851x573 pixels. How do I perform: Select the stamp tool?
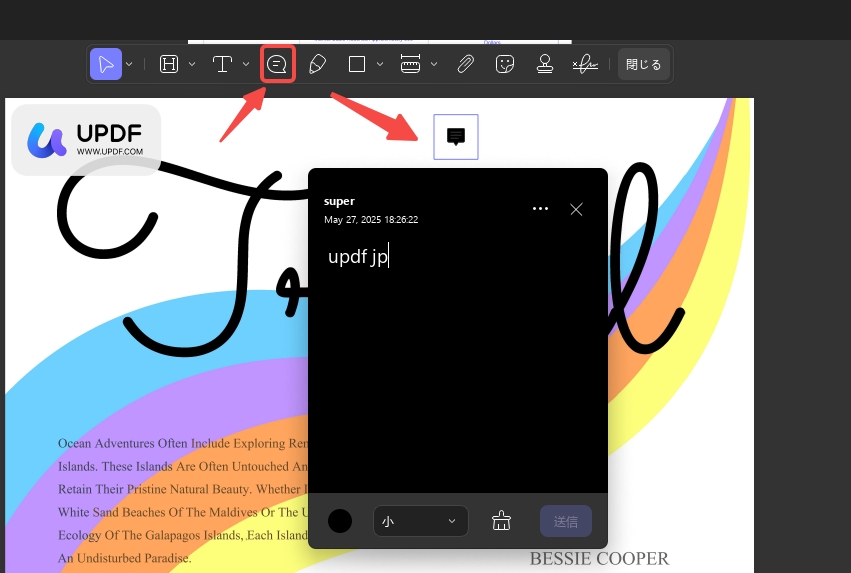[545, 64]
